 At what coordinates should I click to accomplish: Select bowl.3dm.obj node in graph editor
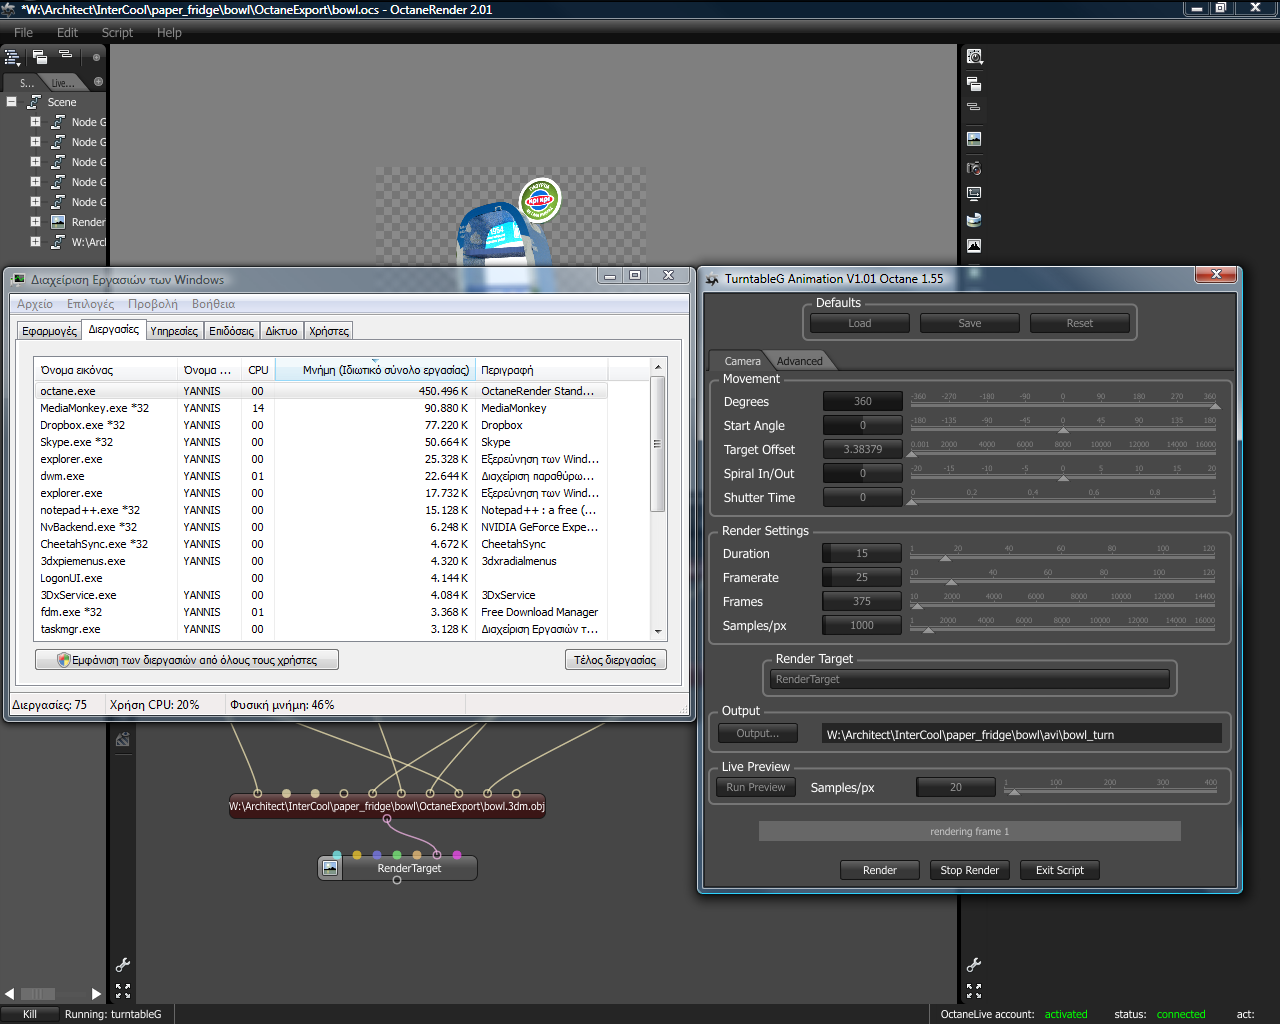click(387, 806)
